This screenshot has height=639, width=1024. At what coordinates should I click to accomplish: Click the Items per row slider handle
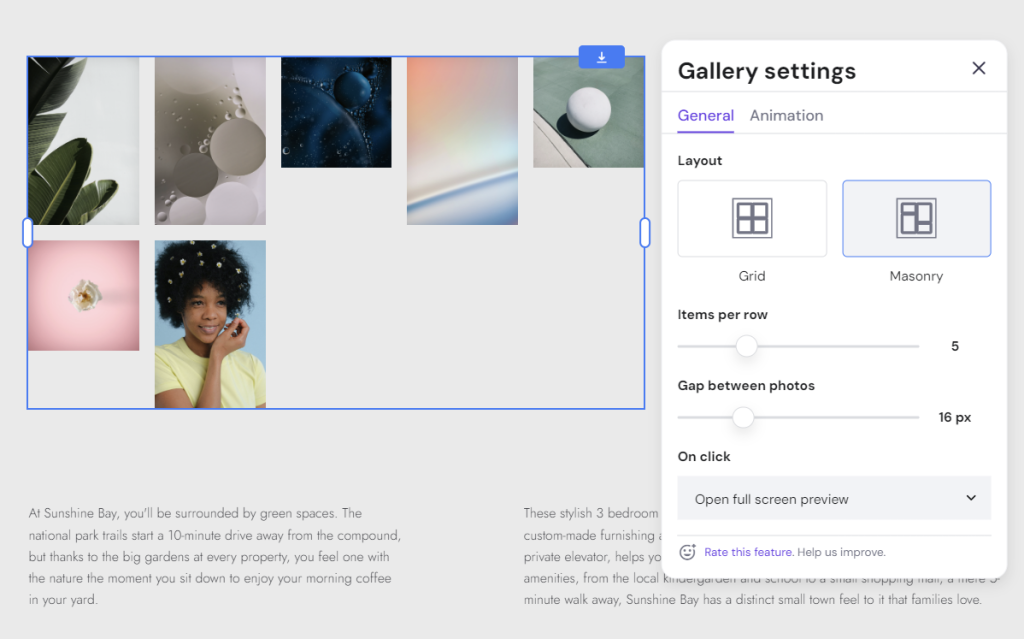[746, 346]
